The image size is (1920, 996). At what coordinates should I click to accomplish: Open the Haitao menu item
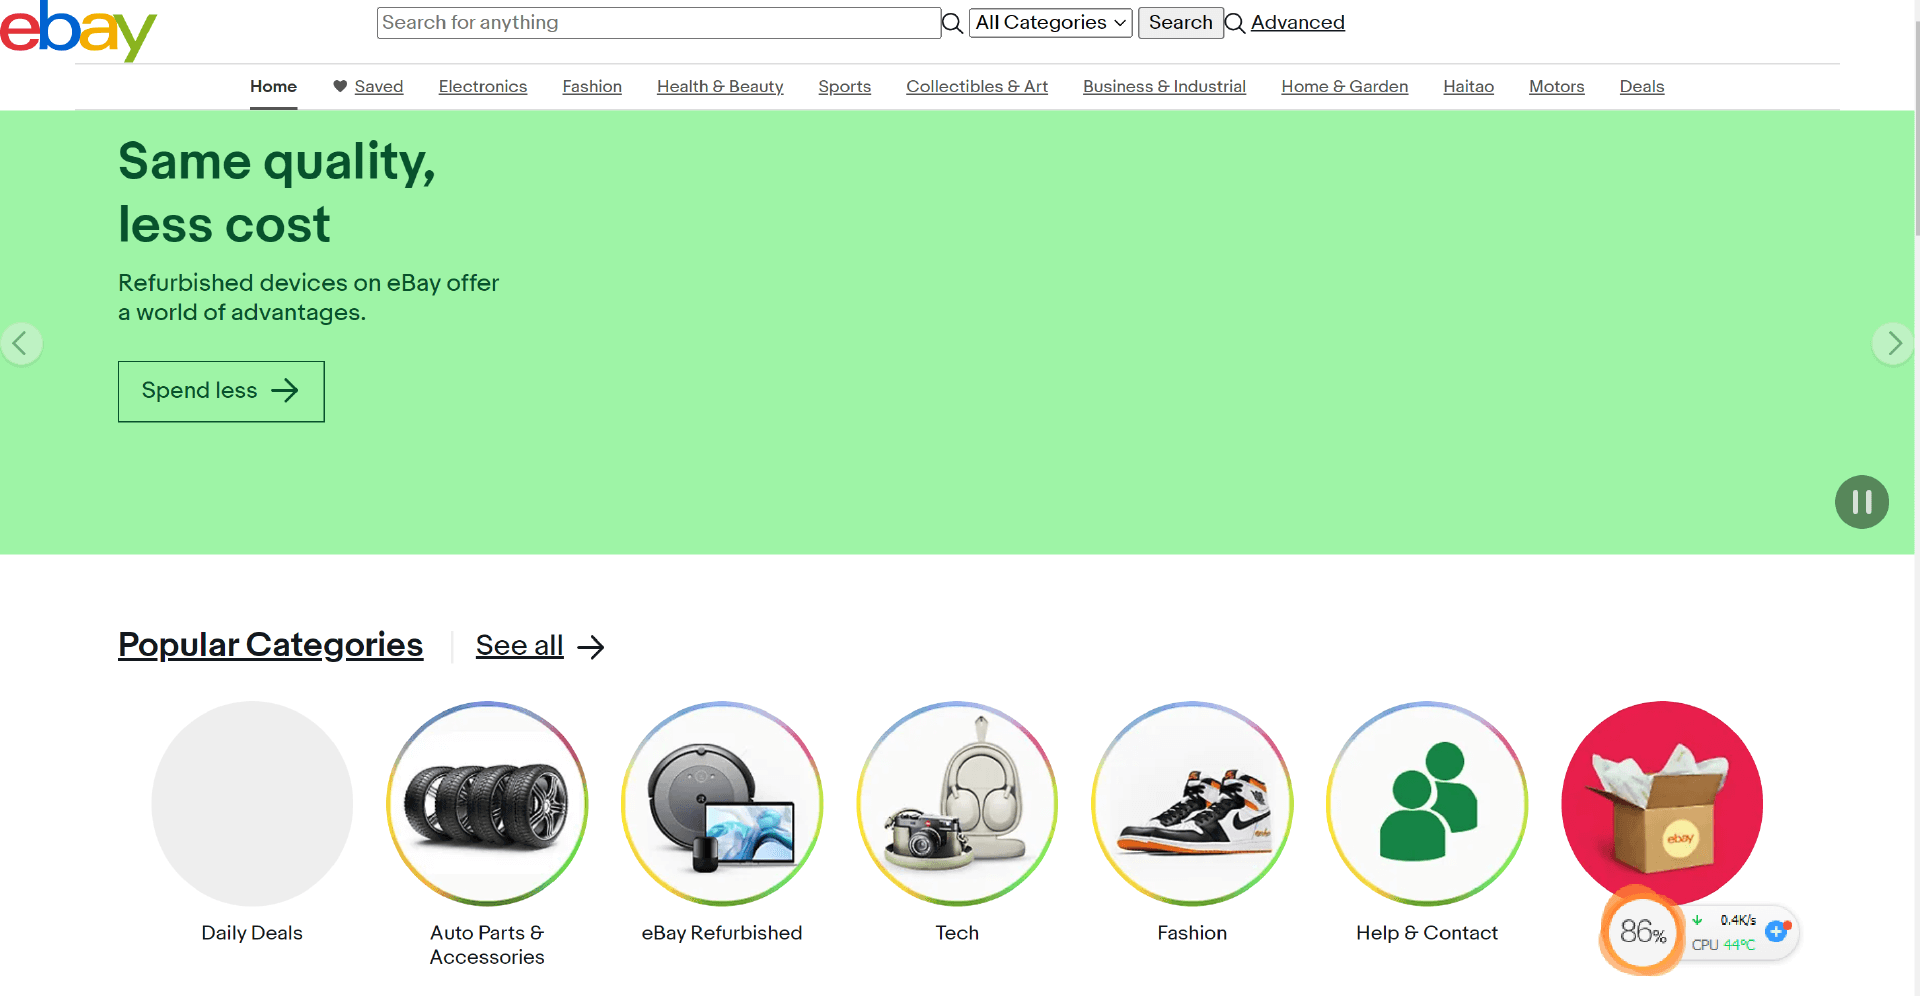click(1468, 86)
